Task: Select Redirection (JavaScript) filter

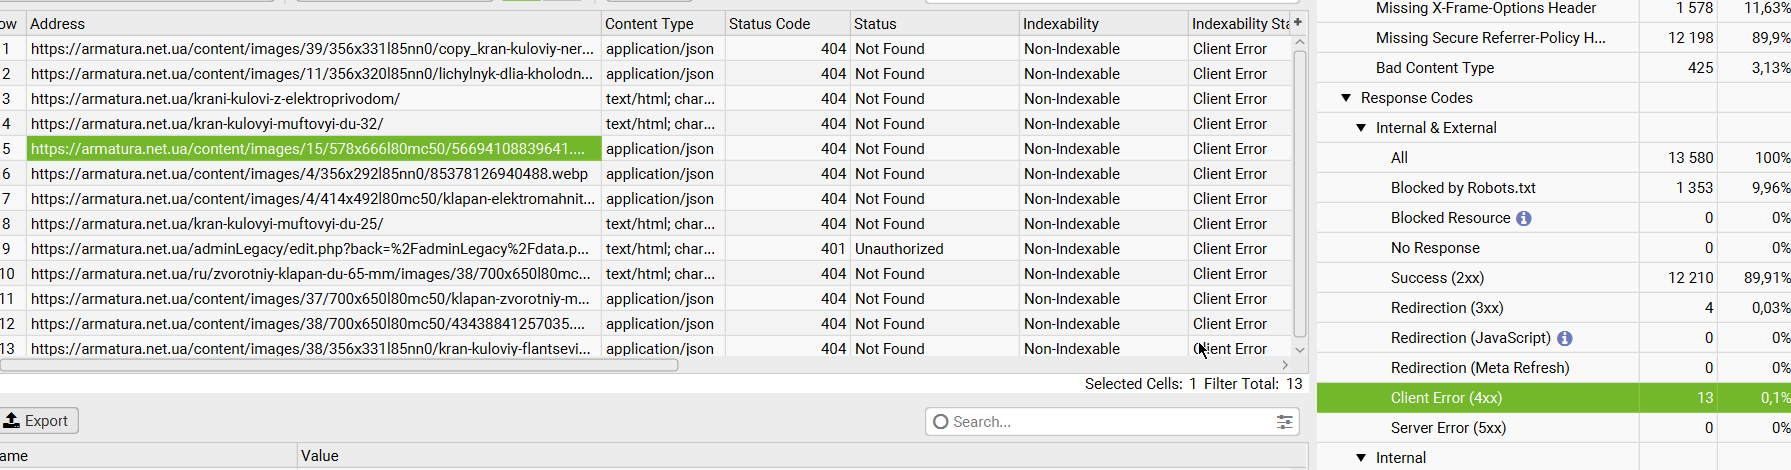Action: (1470, 338)
